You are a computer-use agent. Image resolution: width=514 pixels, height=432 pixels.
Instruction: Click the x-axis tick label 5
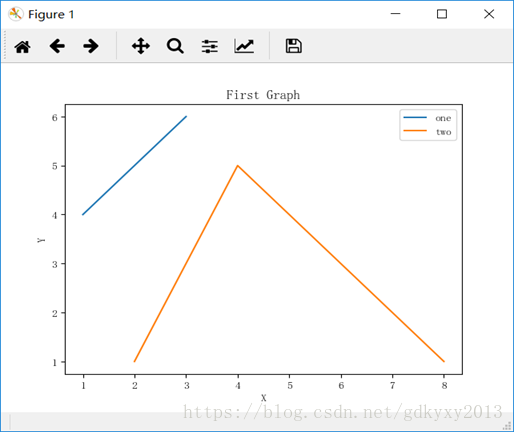point(290,386)
